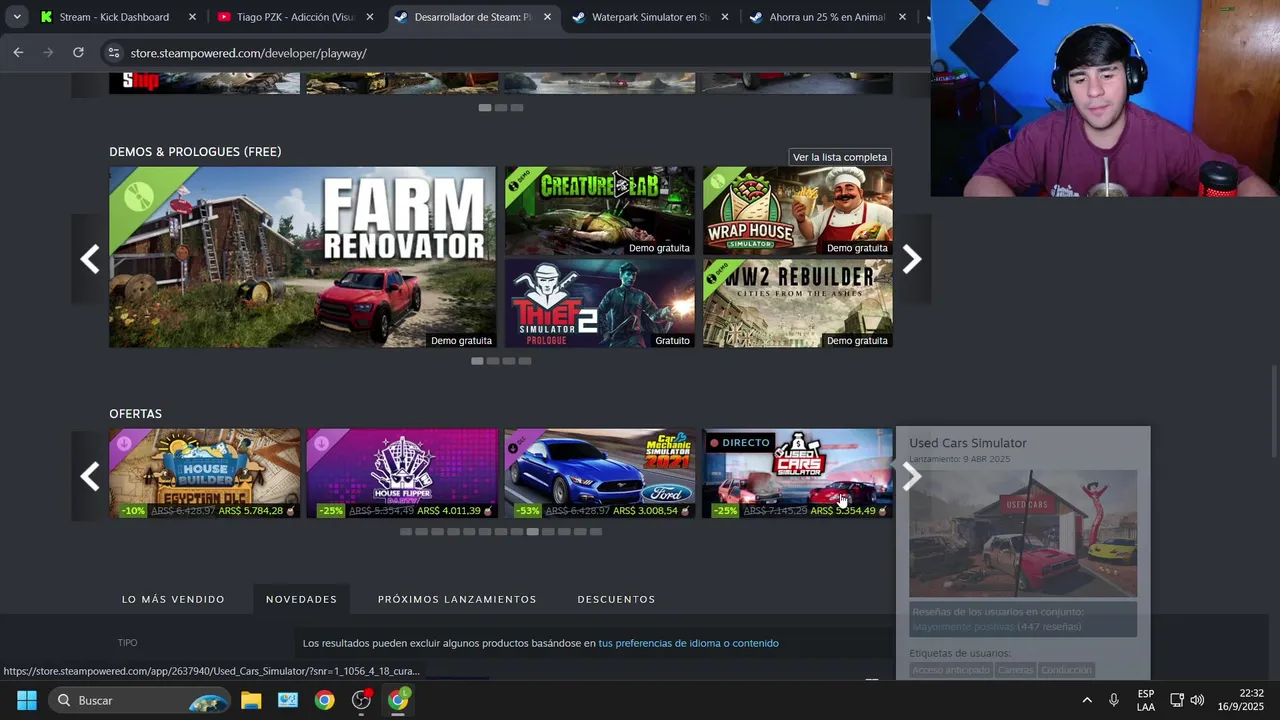Click Ver la lista completa button

click(x=840, y=157)
